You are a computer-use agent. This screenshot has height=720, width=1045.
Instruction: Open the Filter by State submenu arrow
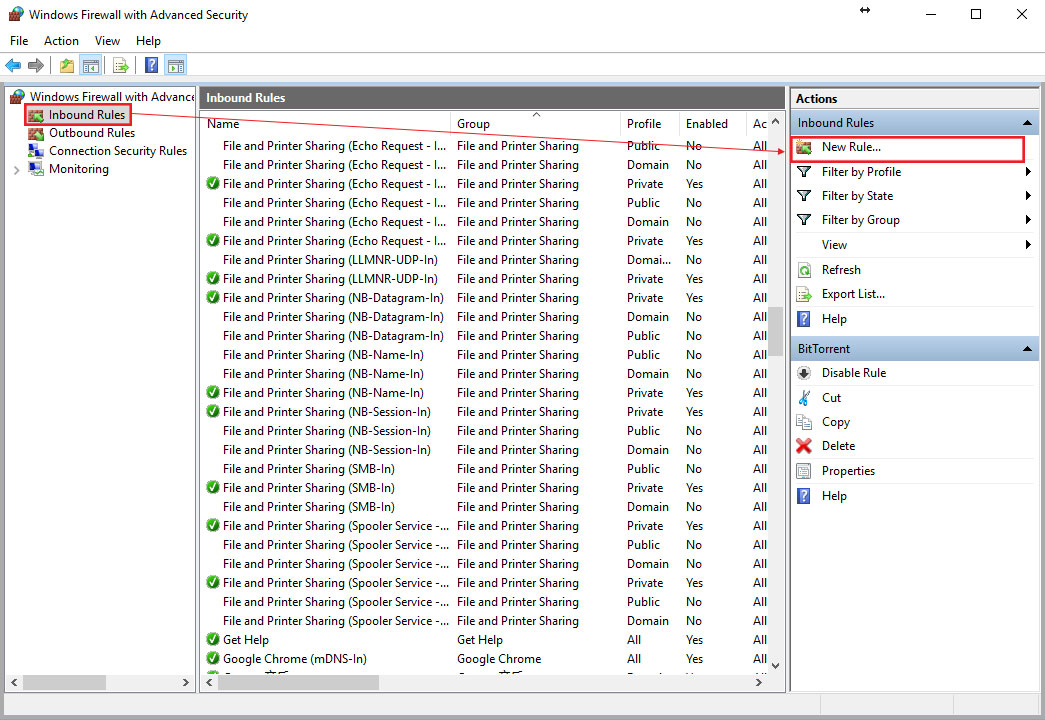coord(1028,196)
